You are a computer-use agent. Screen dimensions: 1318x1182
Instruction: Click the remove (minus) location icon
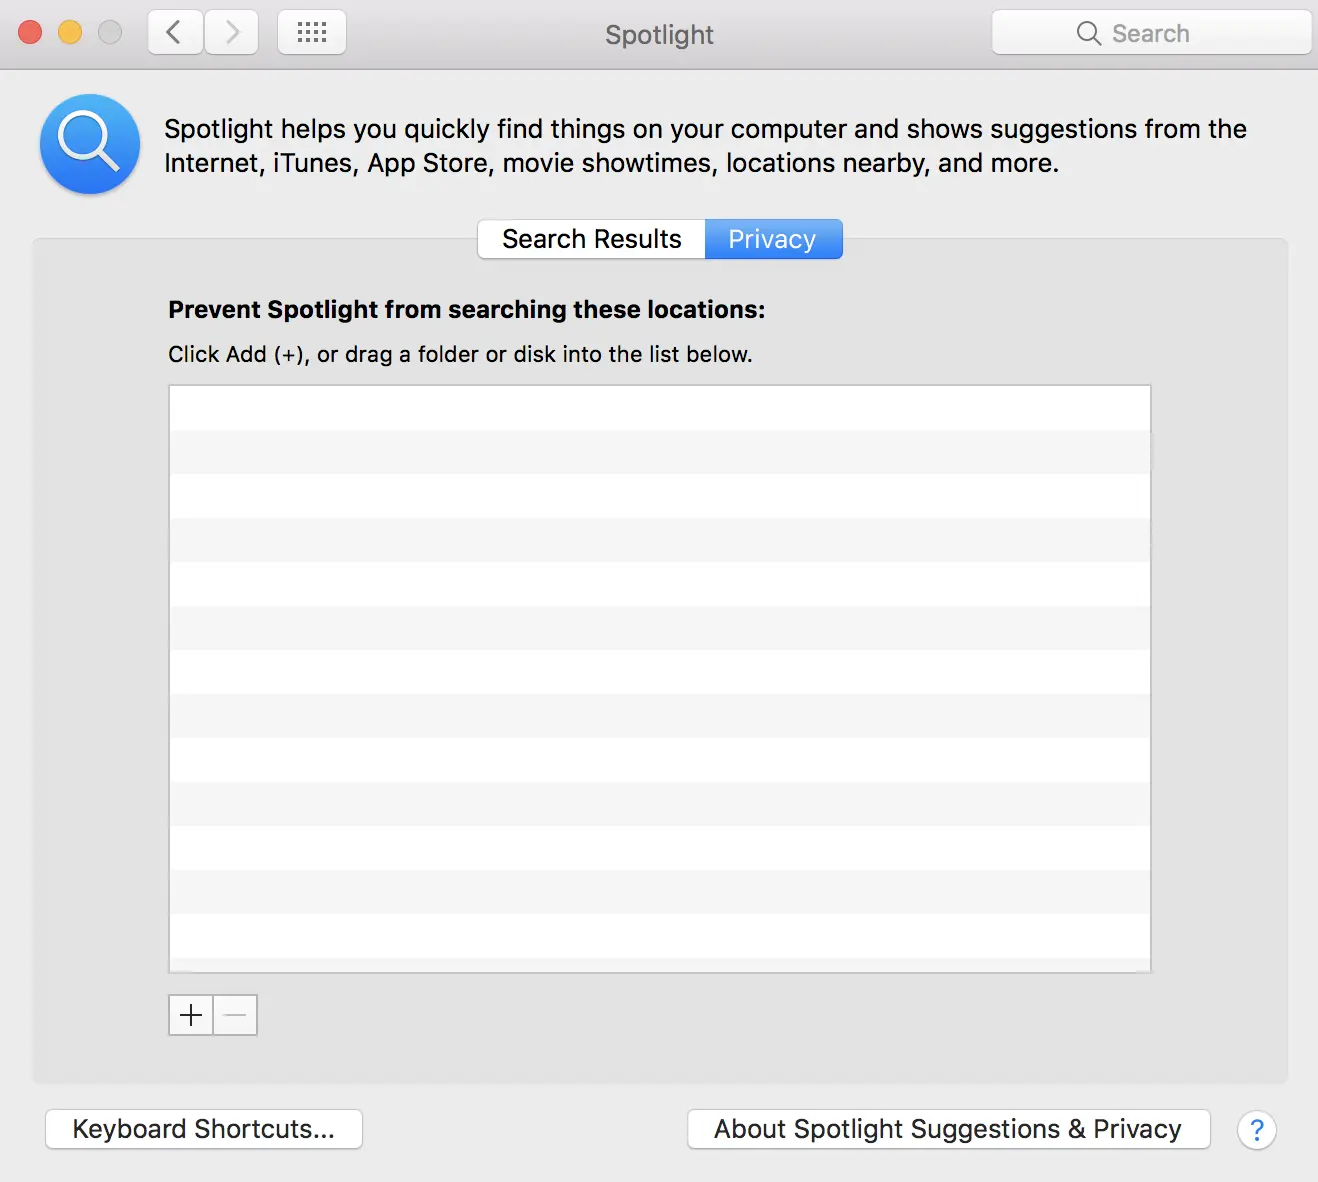[235, 1014]
